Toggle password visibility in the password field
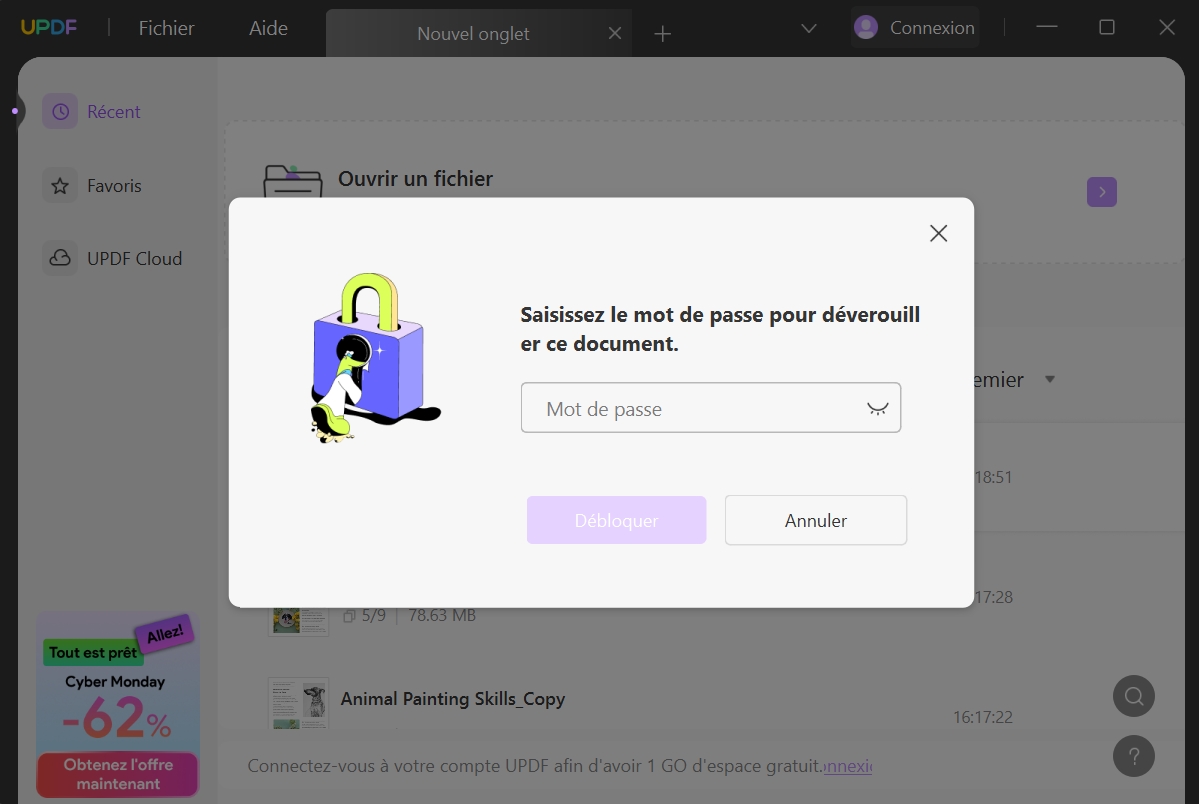Viewport: 1199px width, 804px height. coord(877,407)
